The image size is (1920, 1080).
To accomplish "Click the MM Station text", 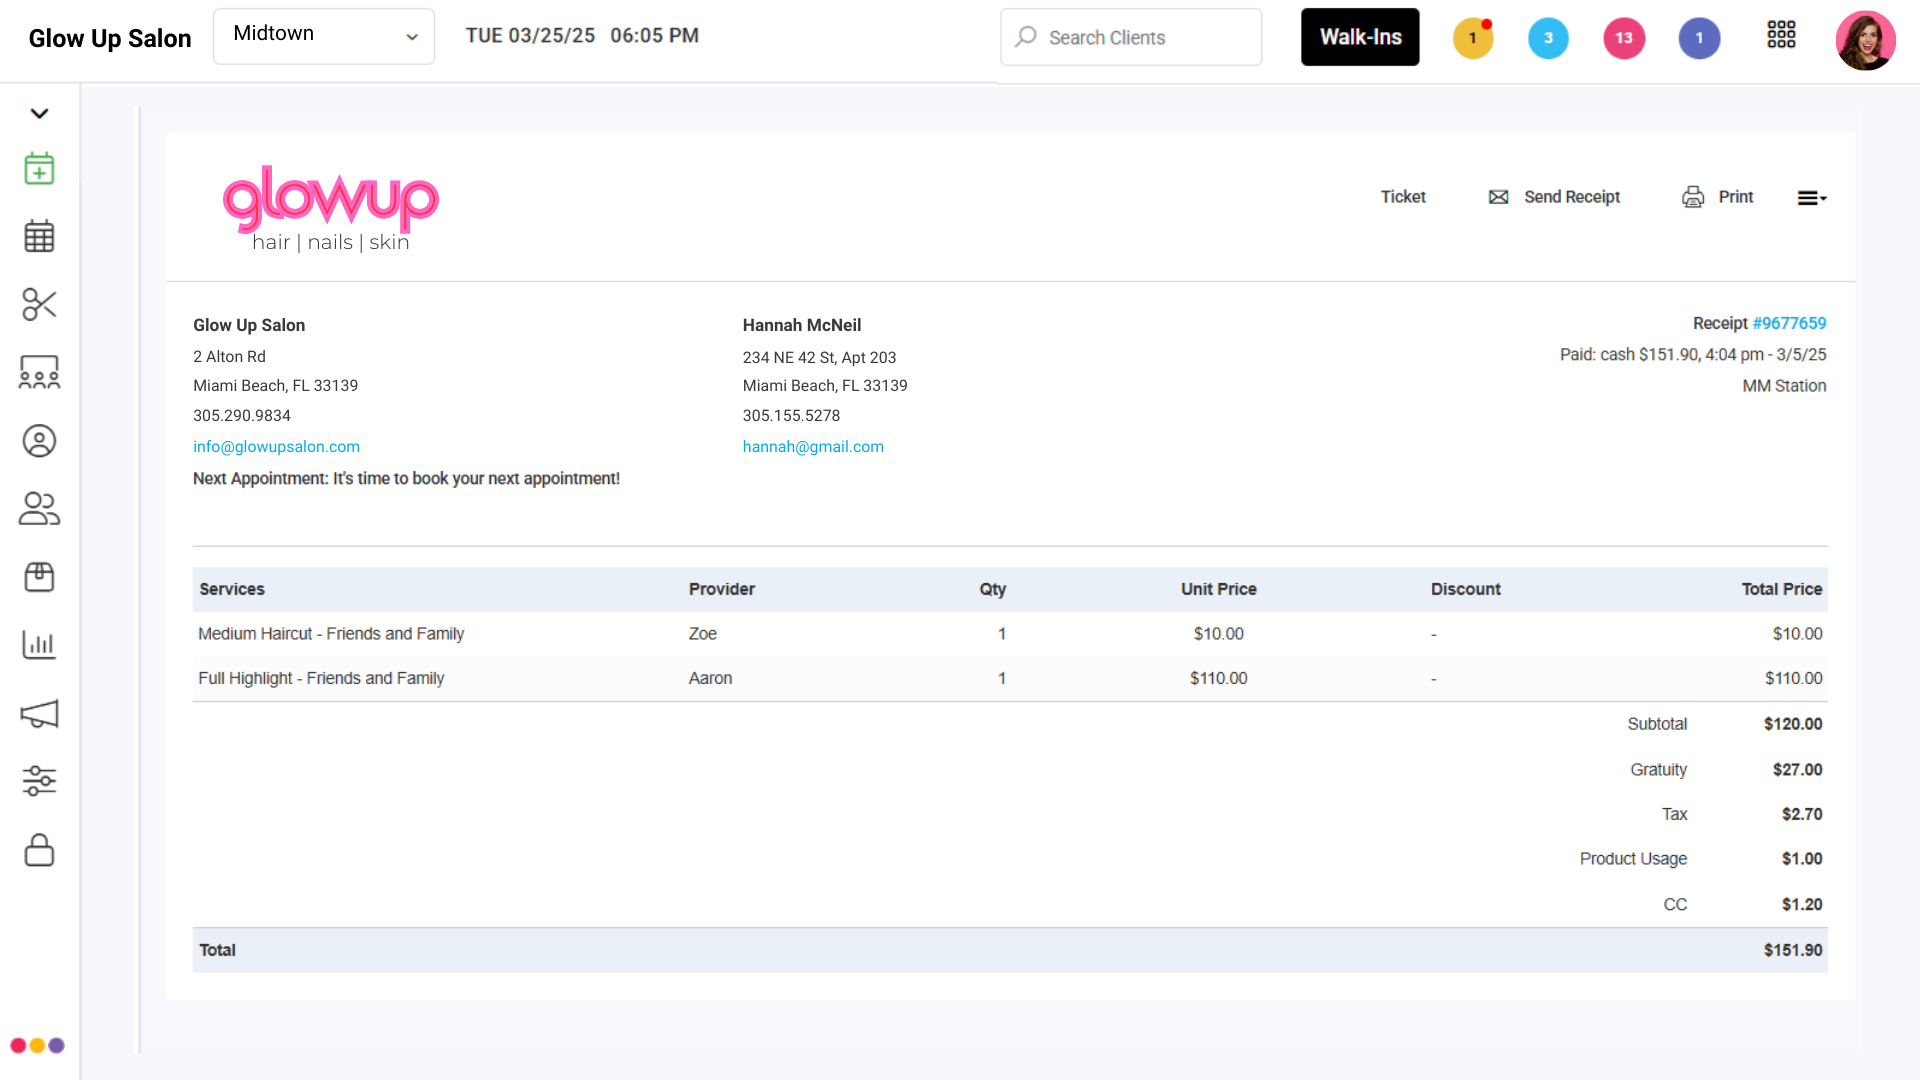I will pos(1784,386).
